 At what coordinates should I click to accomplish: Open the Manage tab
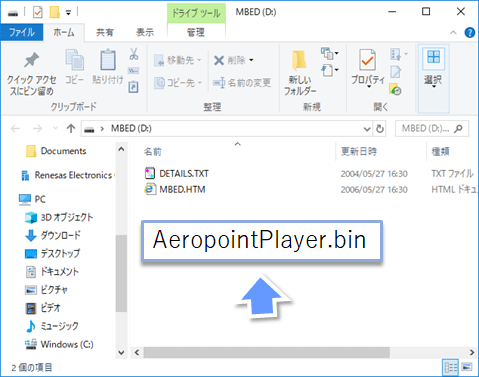point(196,33)
